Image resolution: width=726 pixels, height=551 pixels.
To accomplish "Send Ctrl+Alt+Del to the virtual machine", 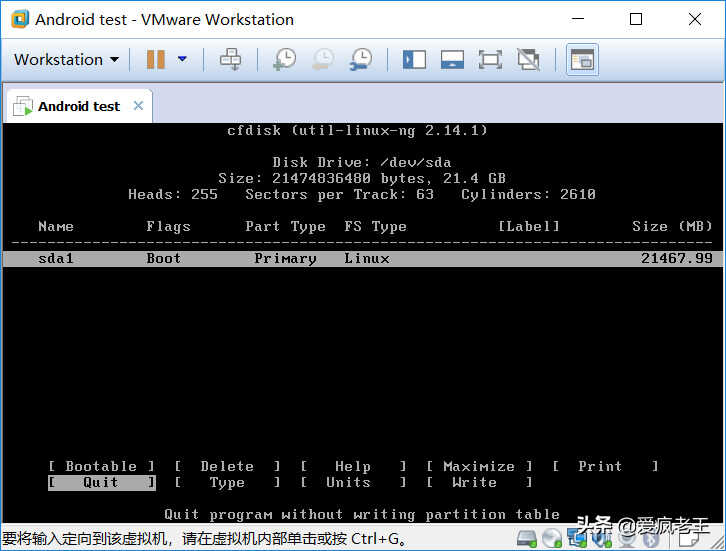I will [230, 59].
